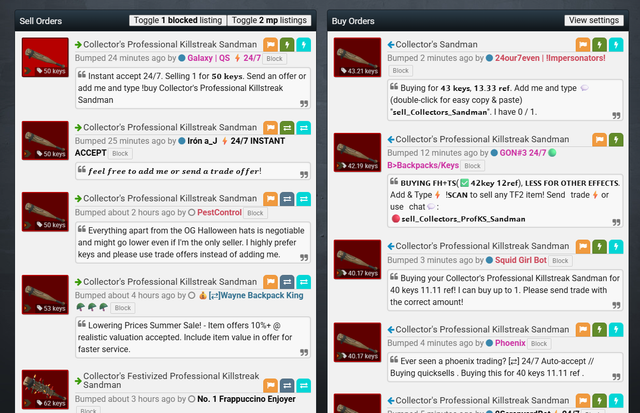Toggle 2 mp listings visibility
Viewport: 640px width, 413px height.
[x=269, y=20]
